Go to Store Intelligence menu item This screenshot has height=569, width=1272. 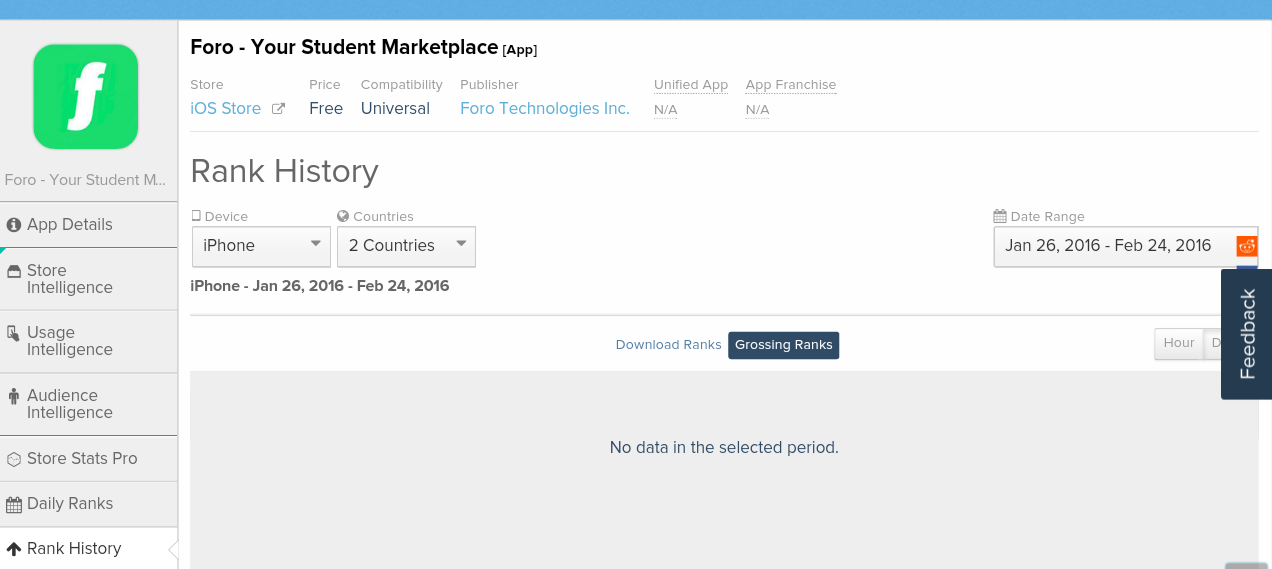point(69,279)
